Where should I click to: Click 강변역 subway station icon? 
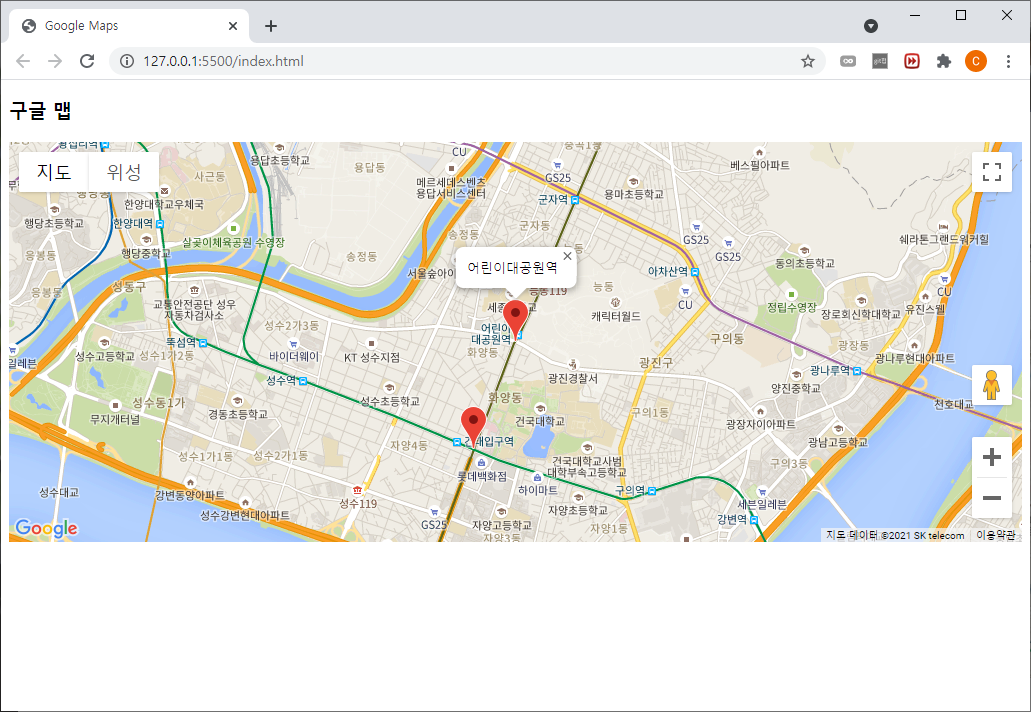(754, 519)
